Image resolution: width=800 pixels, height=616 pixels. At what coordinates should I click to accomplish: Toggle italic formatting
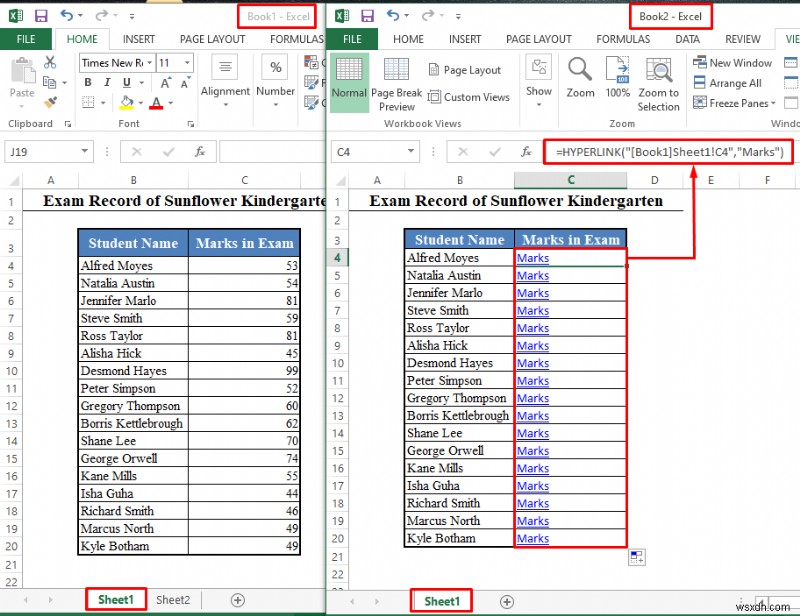[x=105, y=82]
